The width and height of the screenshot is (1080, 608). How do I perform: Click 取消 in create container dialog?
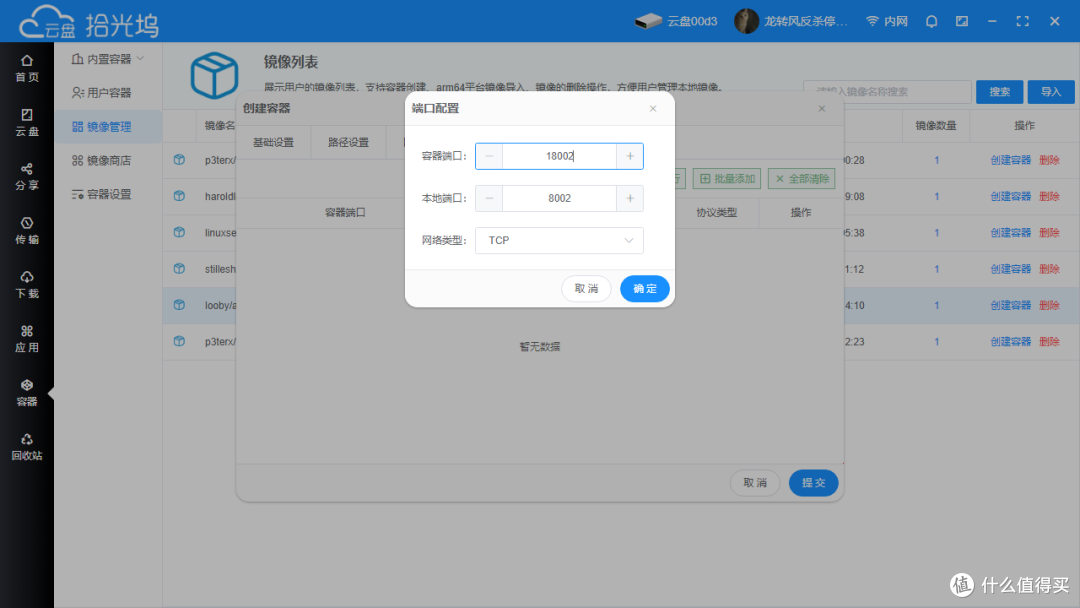click(x=755, y=483)
